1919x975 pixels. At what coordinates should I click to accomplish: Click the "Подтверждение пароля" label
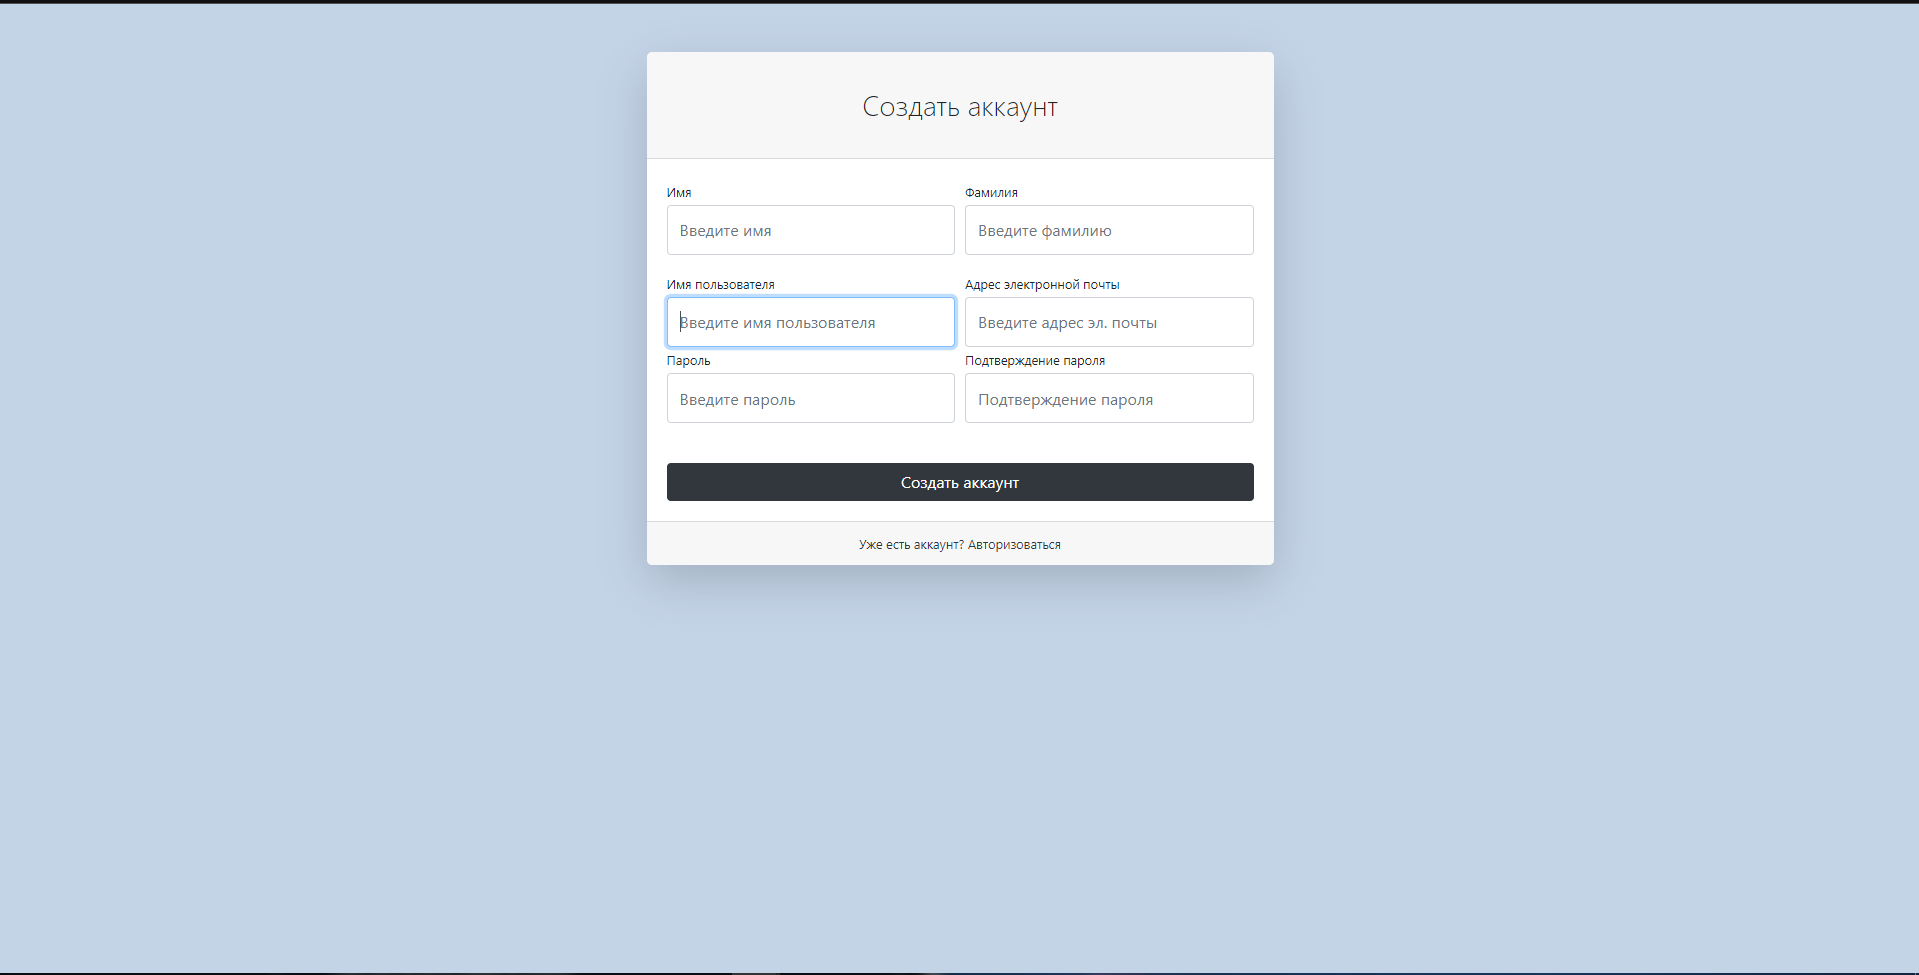click(x=1035, y=360)
